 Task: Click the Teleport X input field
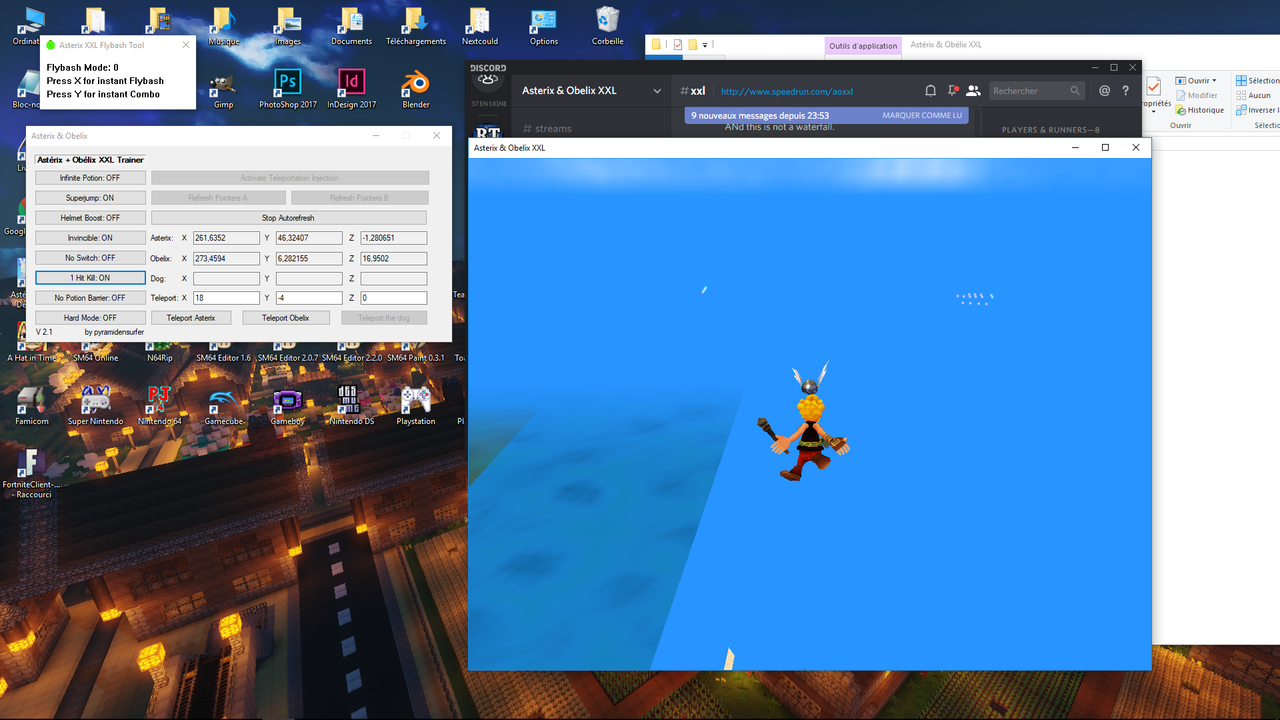[x=226, y=298]
